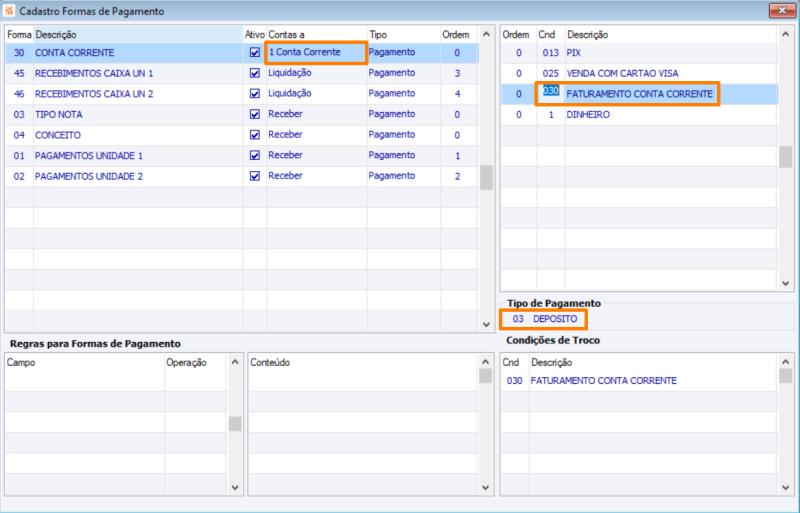The image size is (800, 513).
Task: Click the app icon in title bar
Action: click(10, 11)
